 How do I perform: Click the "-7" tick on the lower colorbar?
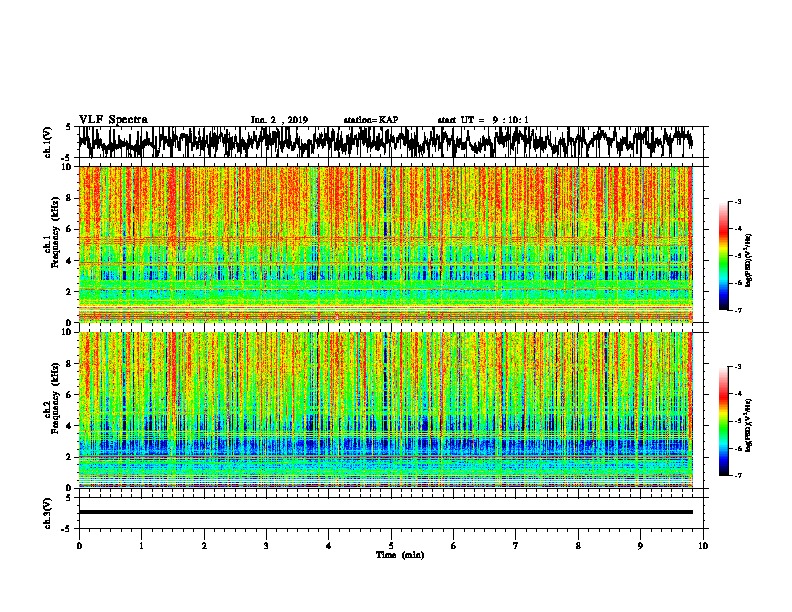point(737,476)
